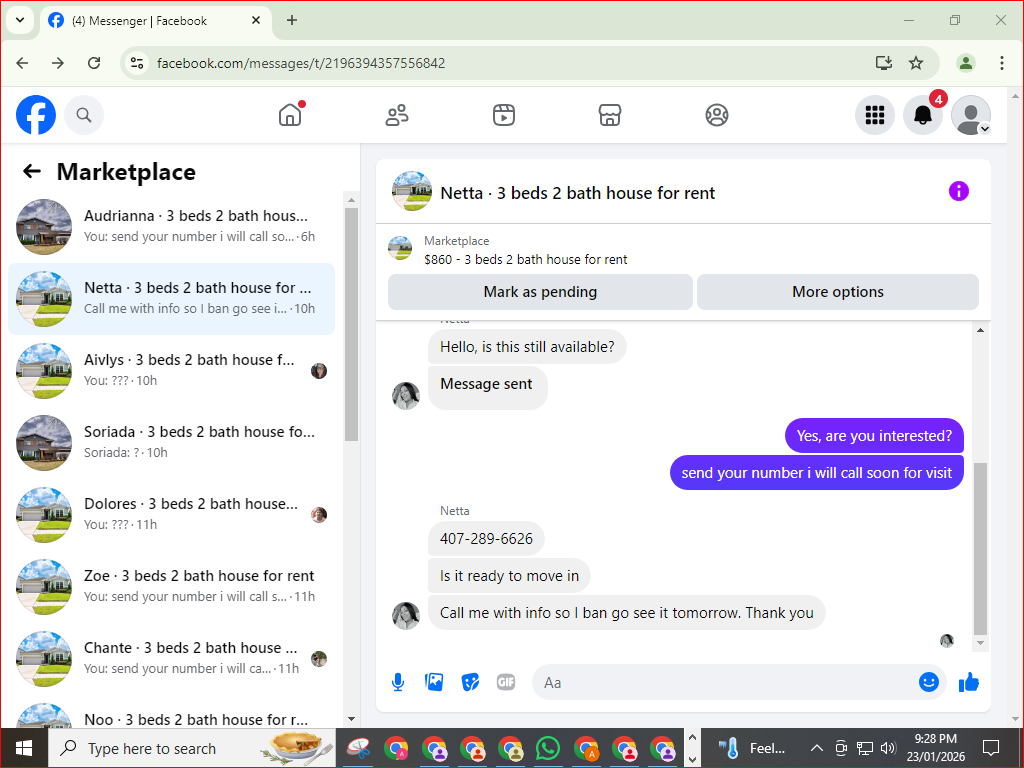Screen dimensions: 1024x768
Task: Choose a GIF icon
Action: click(x=506, y=682)
